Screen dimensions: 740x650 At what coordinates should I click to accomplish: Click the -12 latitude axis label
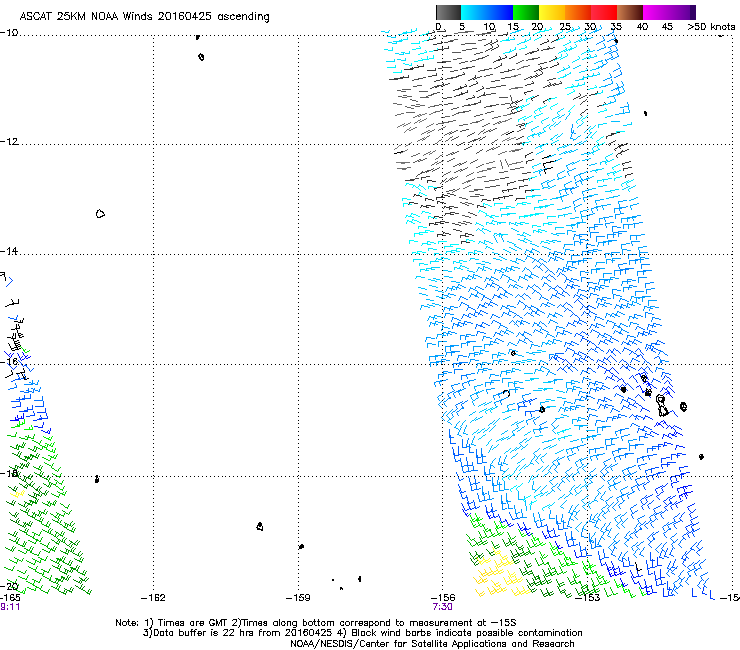pos(9,142)
